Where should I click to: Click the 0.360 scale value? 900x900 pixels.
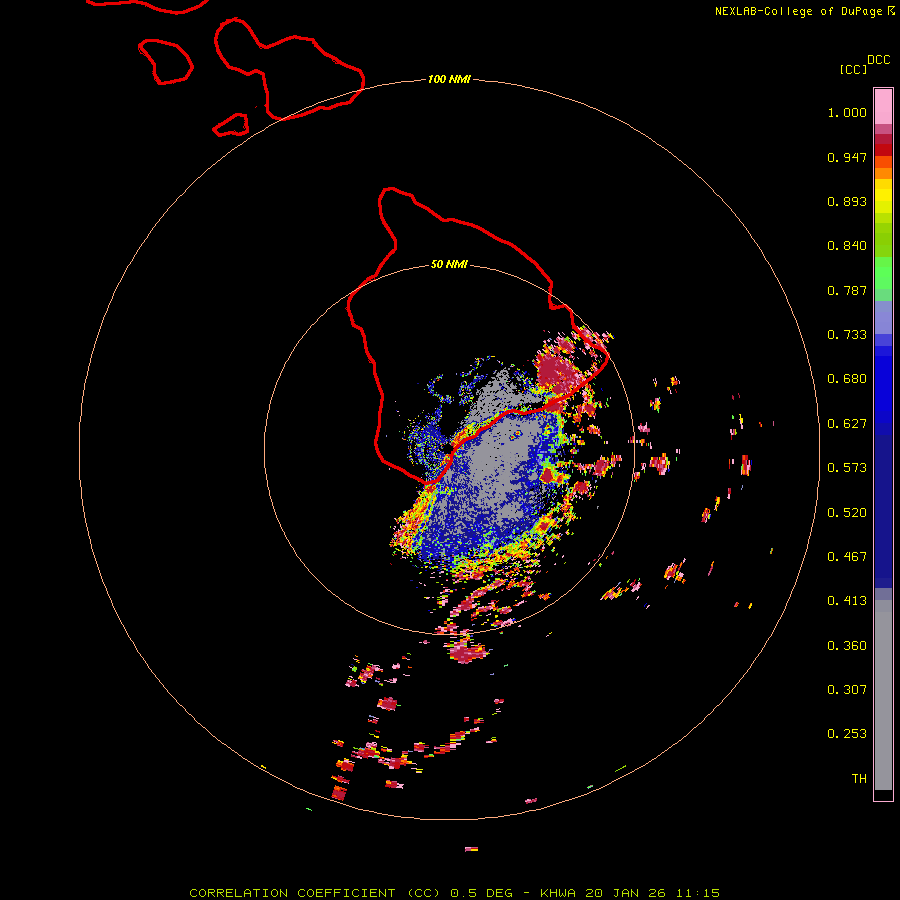point(847,646)
